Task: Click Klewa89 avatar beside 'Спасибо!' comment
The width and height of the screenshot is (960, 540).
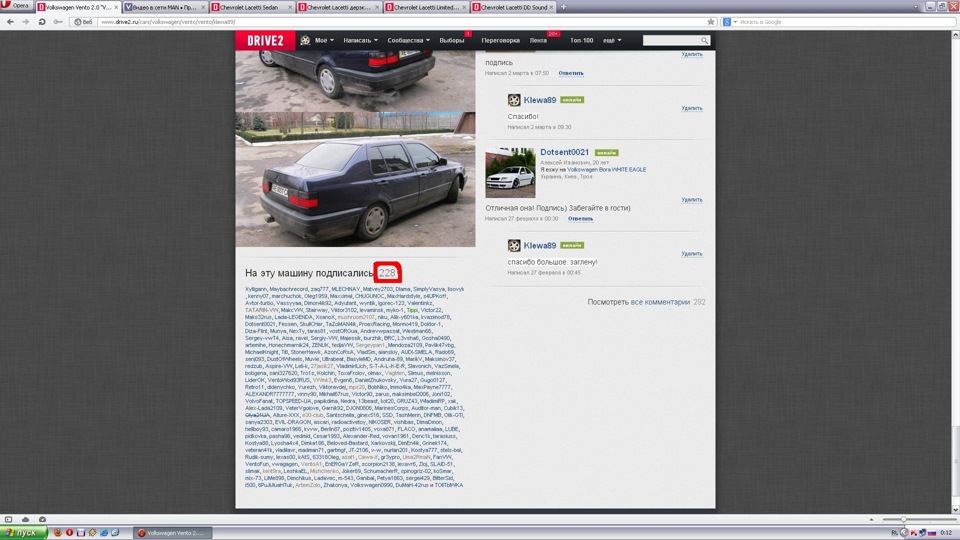Action: point(514,100)
